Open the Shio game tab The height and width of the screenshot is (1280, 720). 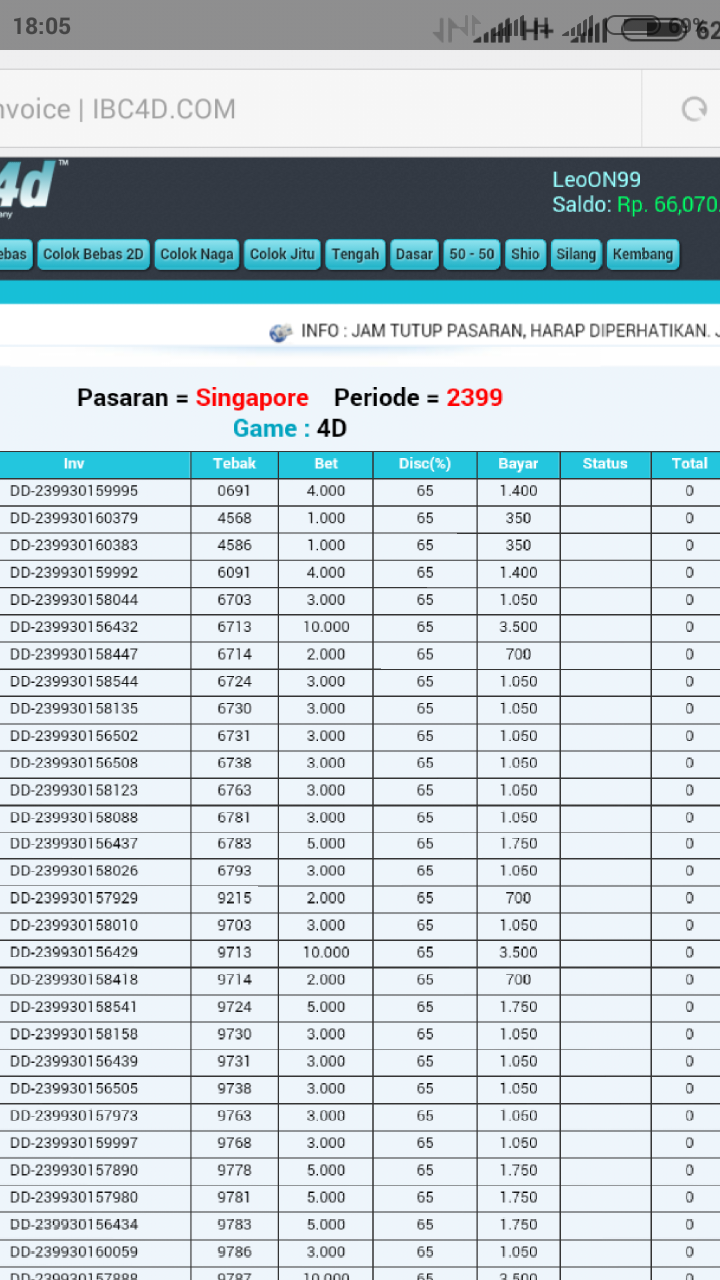coord(525,254)
